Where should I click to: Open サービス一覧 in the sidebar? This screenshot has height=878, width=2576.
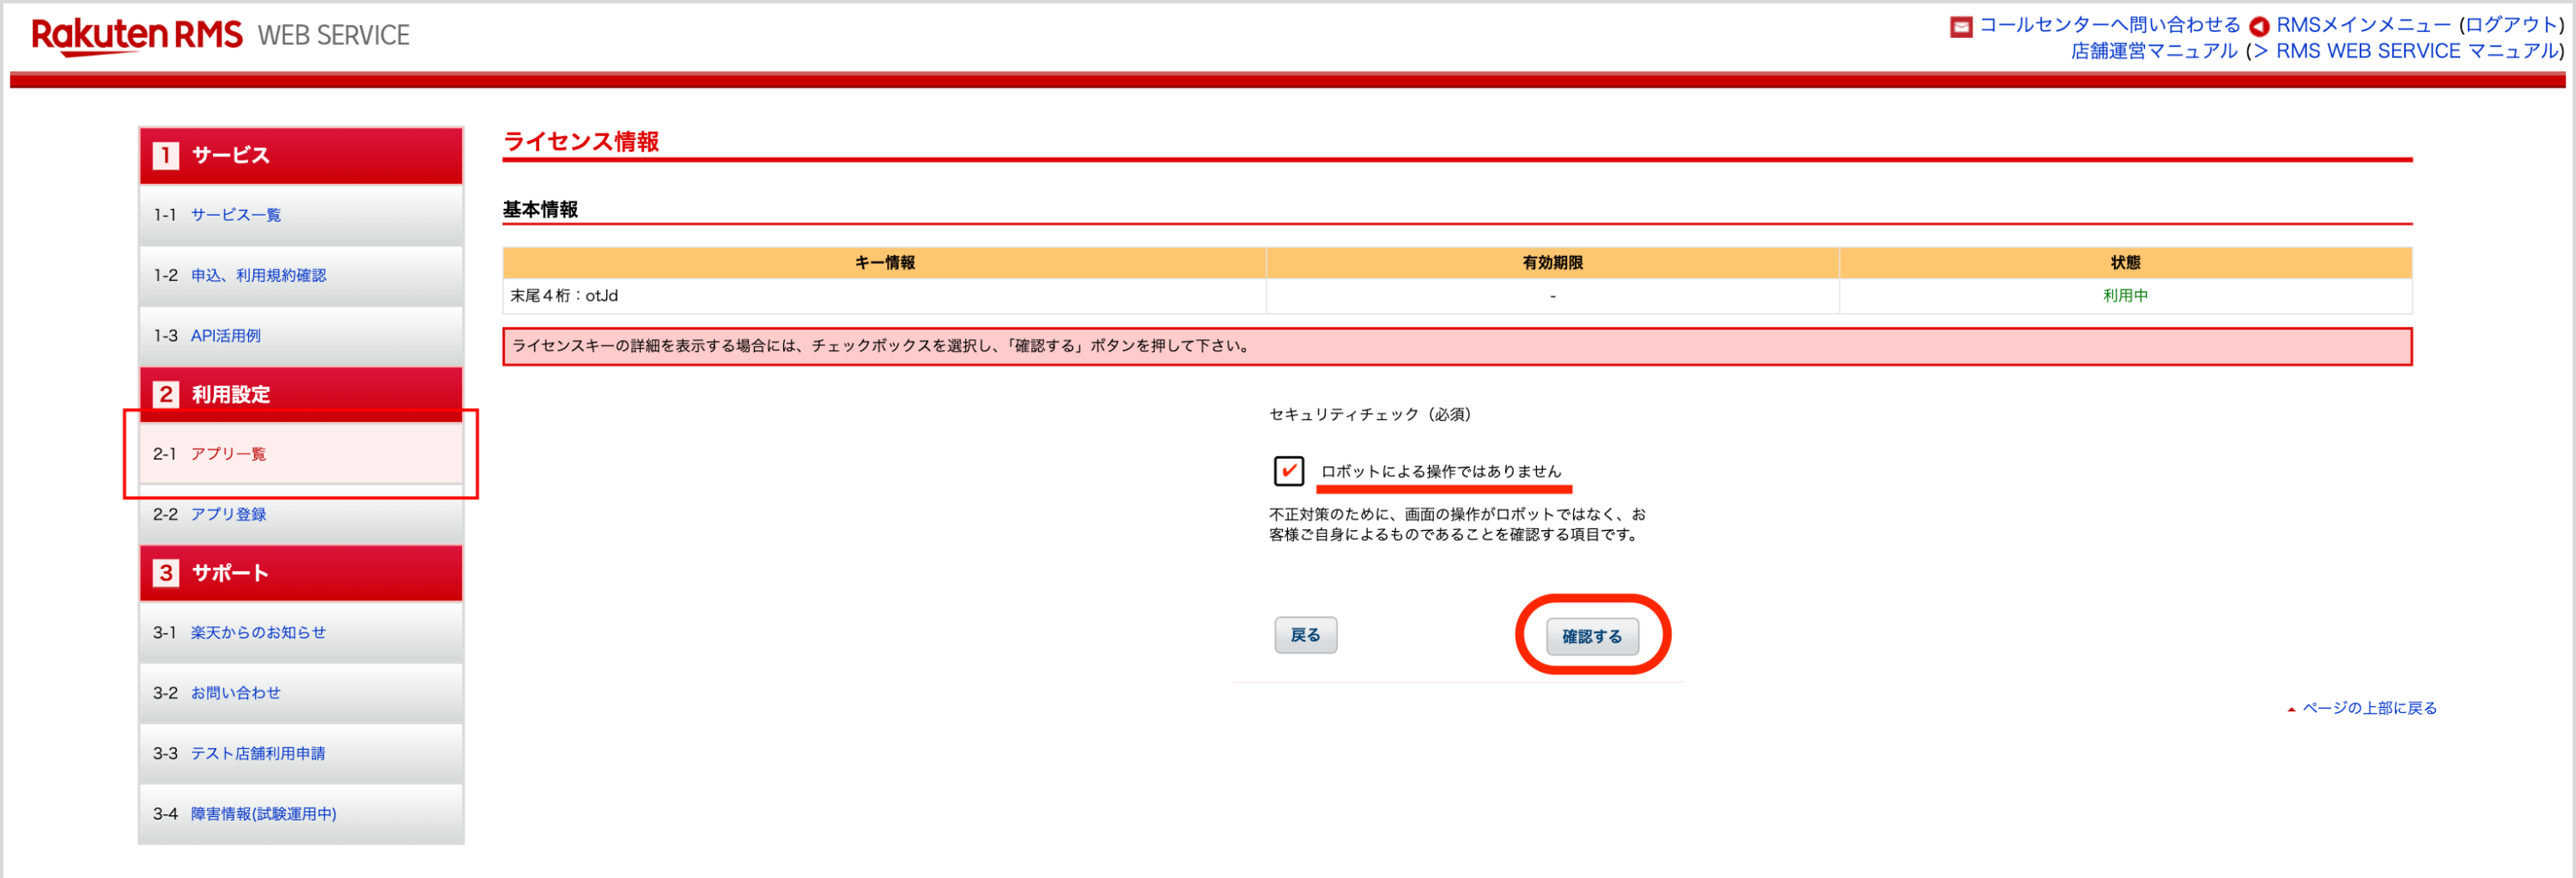(236, 215)
